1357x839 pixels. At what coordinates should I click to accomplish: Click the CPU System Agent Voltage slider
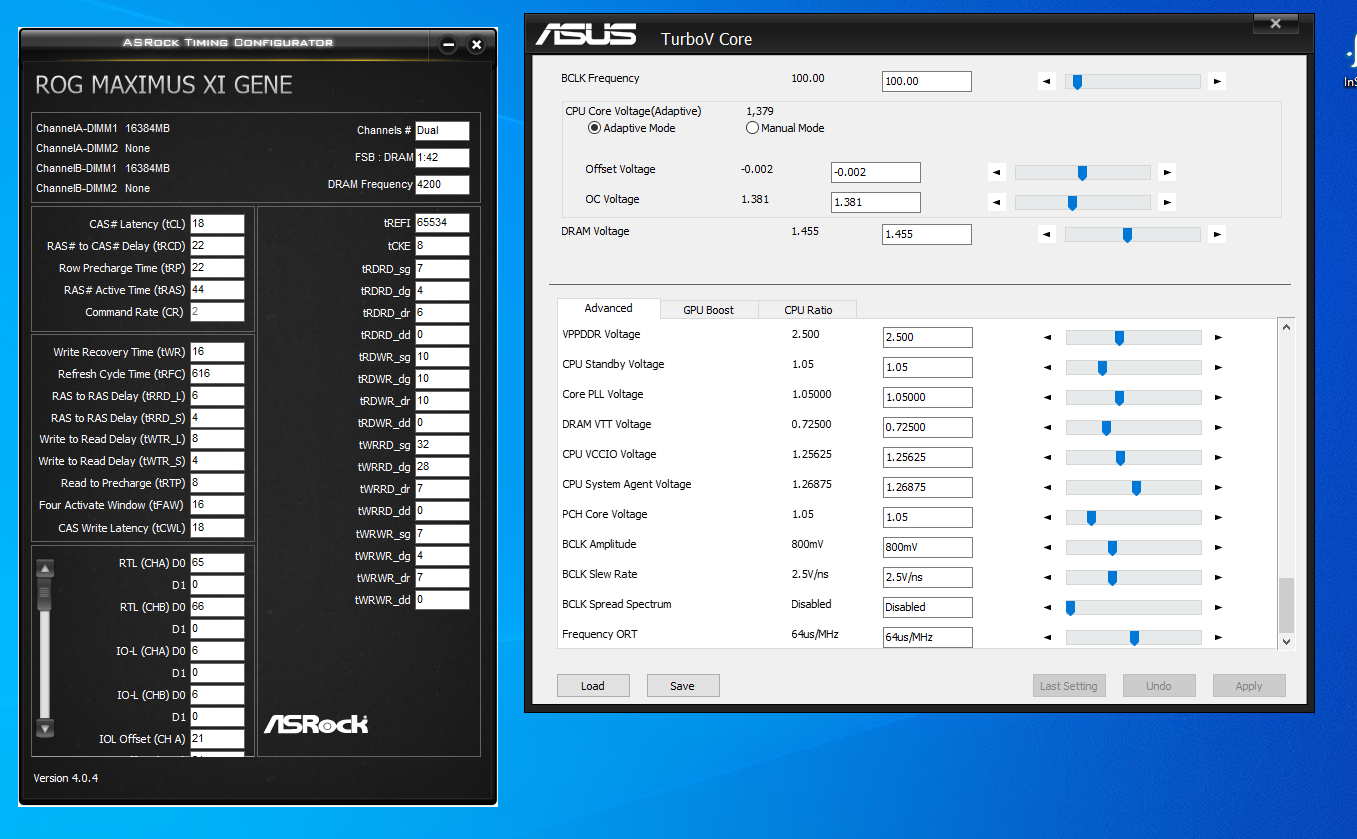point(1133,488)
